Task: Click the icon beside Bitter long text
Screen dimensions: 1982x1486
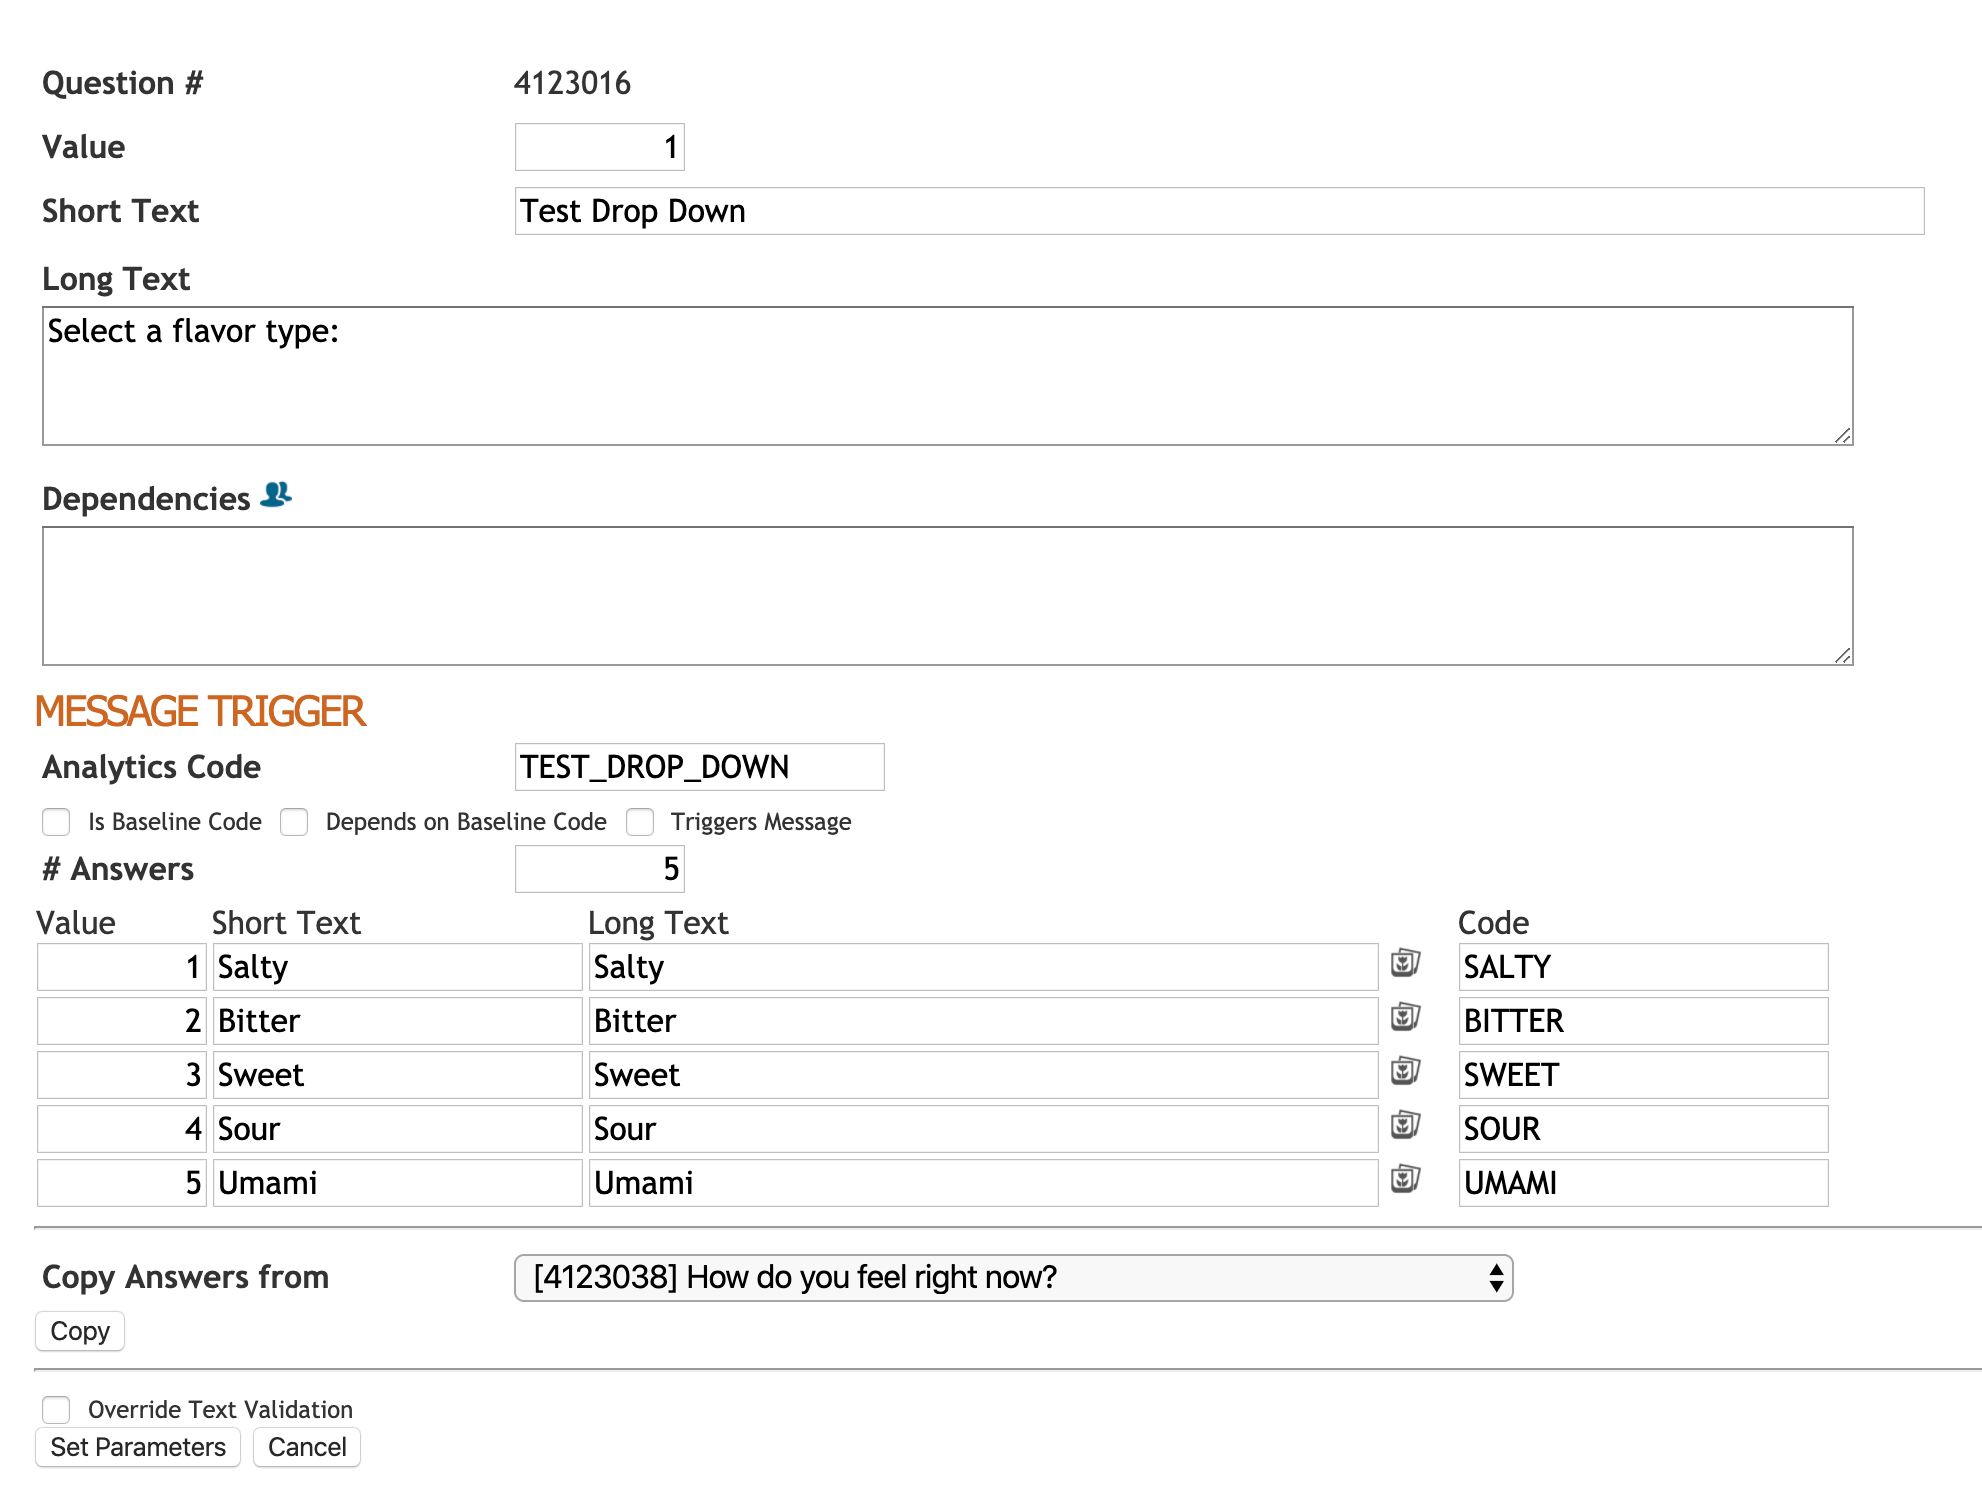Action: coord(1405,1017)
